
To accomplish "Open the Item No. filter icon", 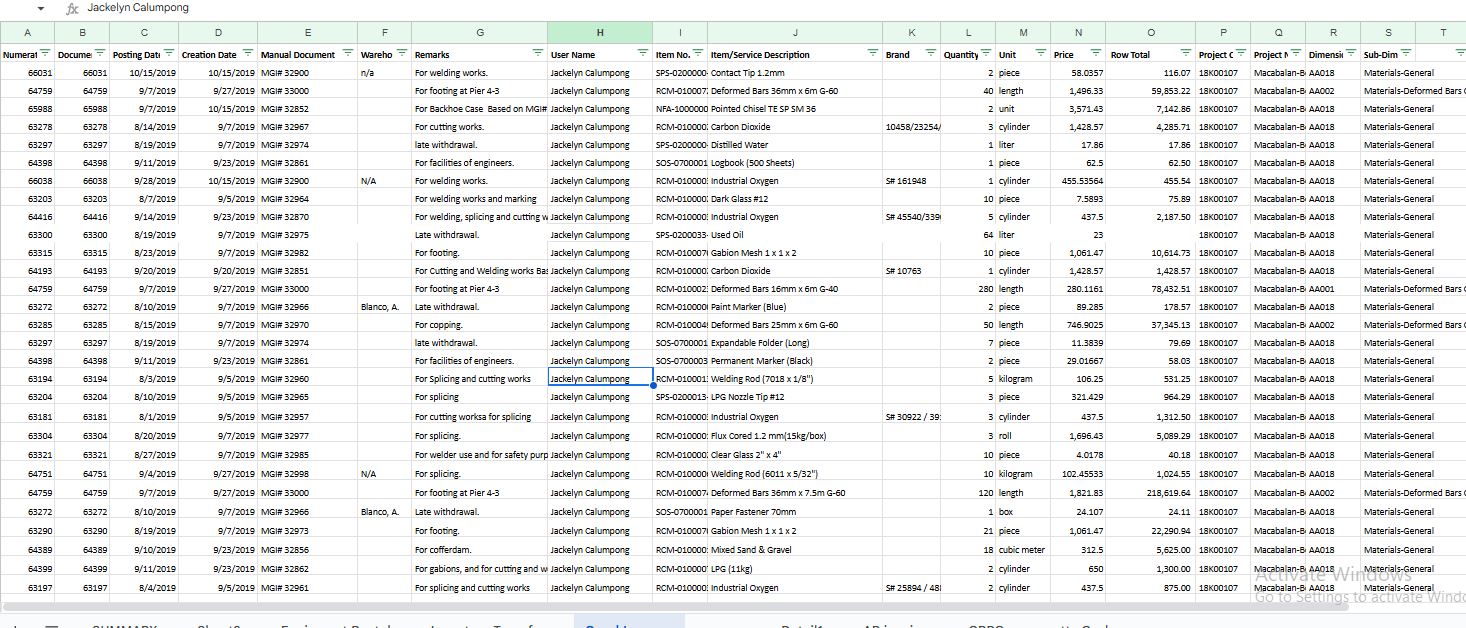I will [698, 53].
